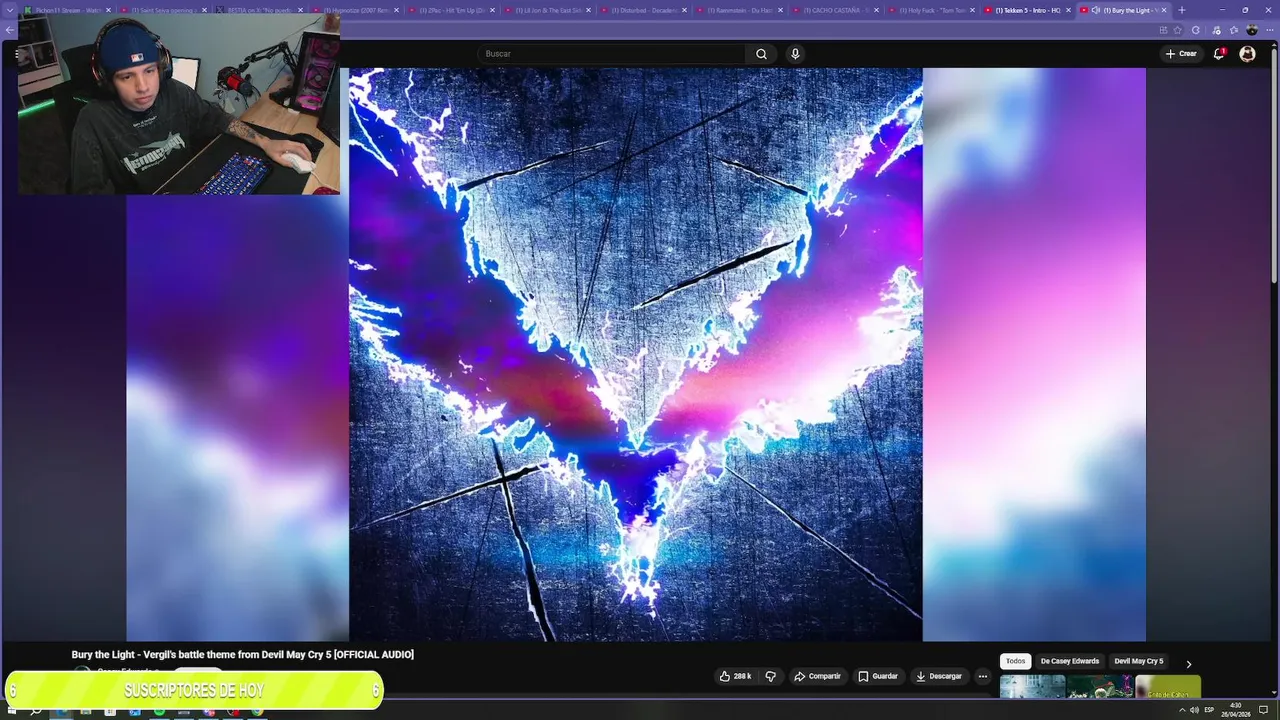This screenshot has height=720, width=1280.
Task: Click the browser refresh icon
Action: pyautogui.click(x=1195, y=30)
